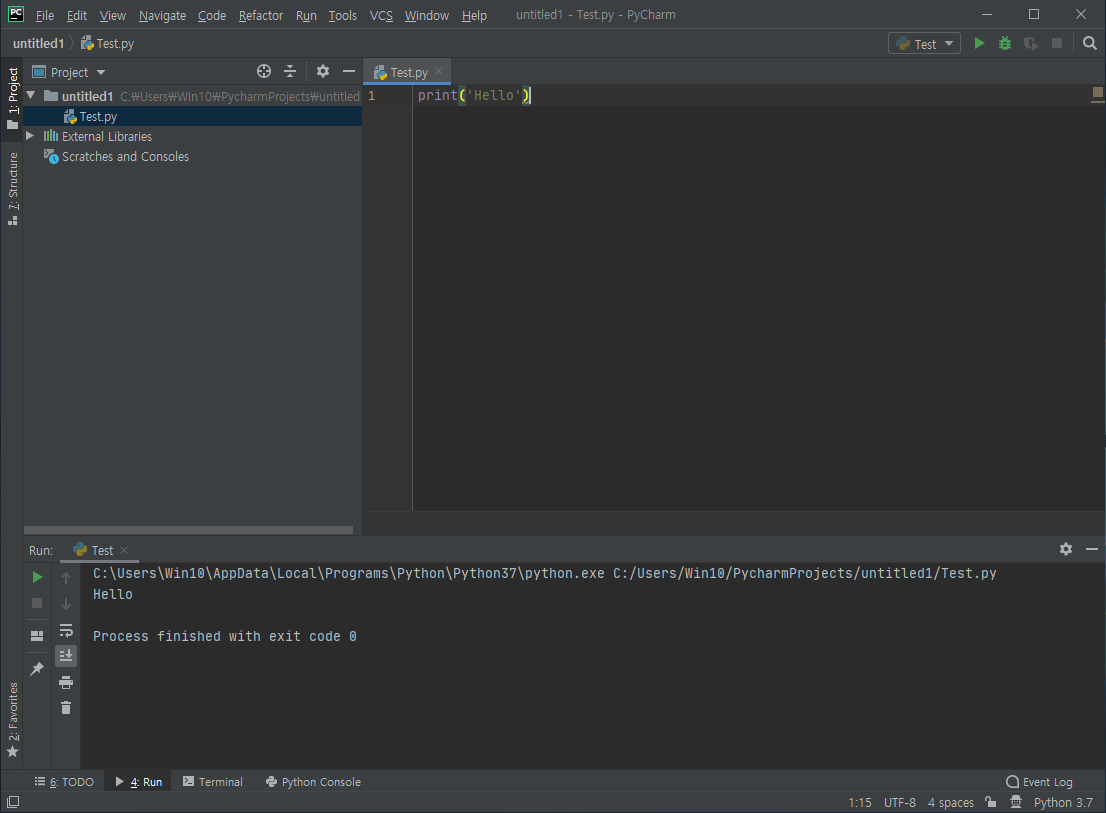Collapse the untitled1 project folder
This screenshot has width=1106, height=813.
[x=31, y=95]
